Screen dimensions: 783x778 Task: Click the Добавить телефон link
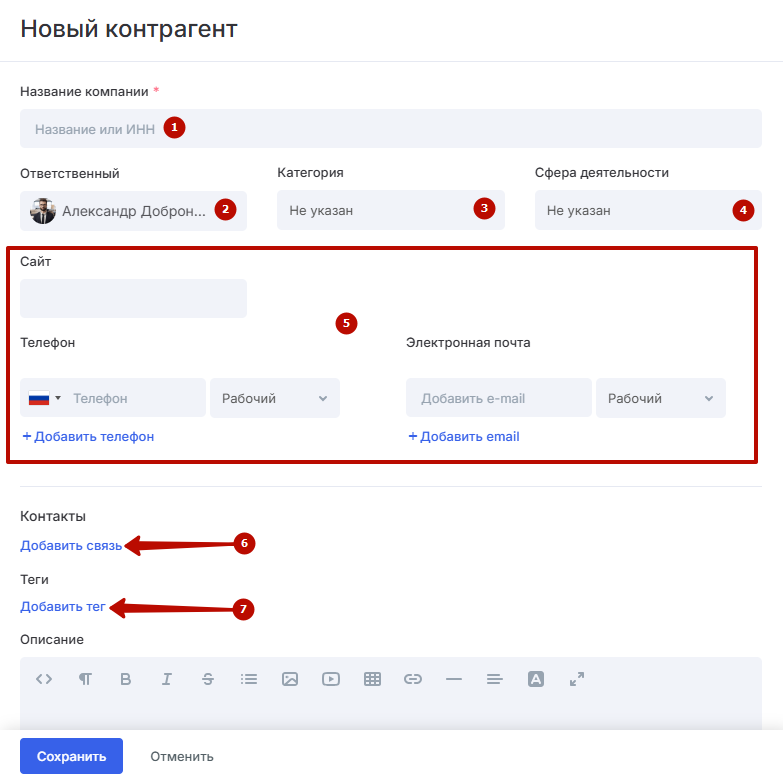click(x=88, y=437)
